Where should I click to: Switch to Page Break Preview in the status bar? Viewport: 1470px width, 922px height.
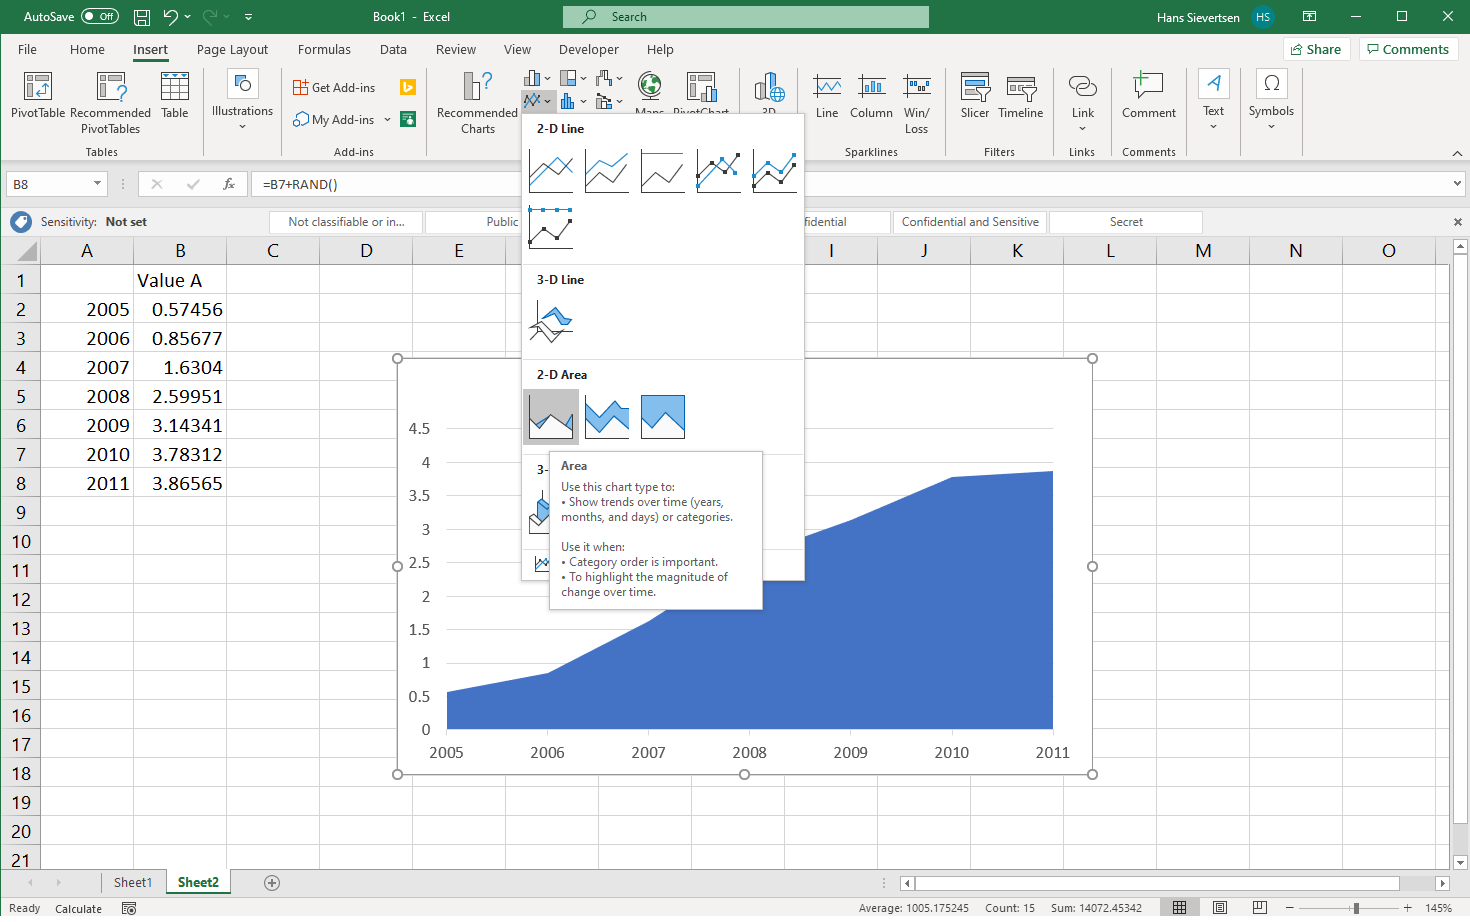tap(1260, 908)
